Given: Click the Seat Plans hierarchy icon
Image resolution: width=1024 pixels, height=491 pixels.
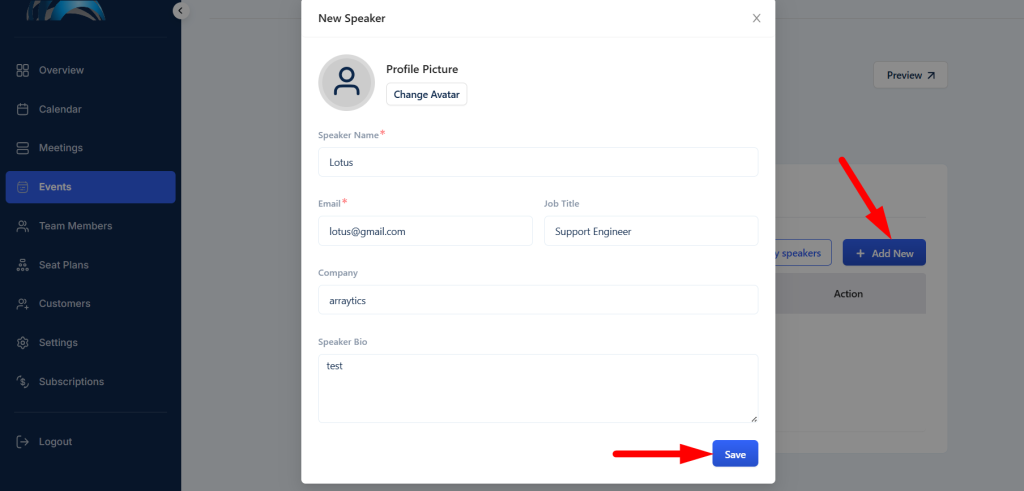Looking at the screenshot, I should 23,265.
